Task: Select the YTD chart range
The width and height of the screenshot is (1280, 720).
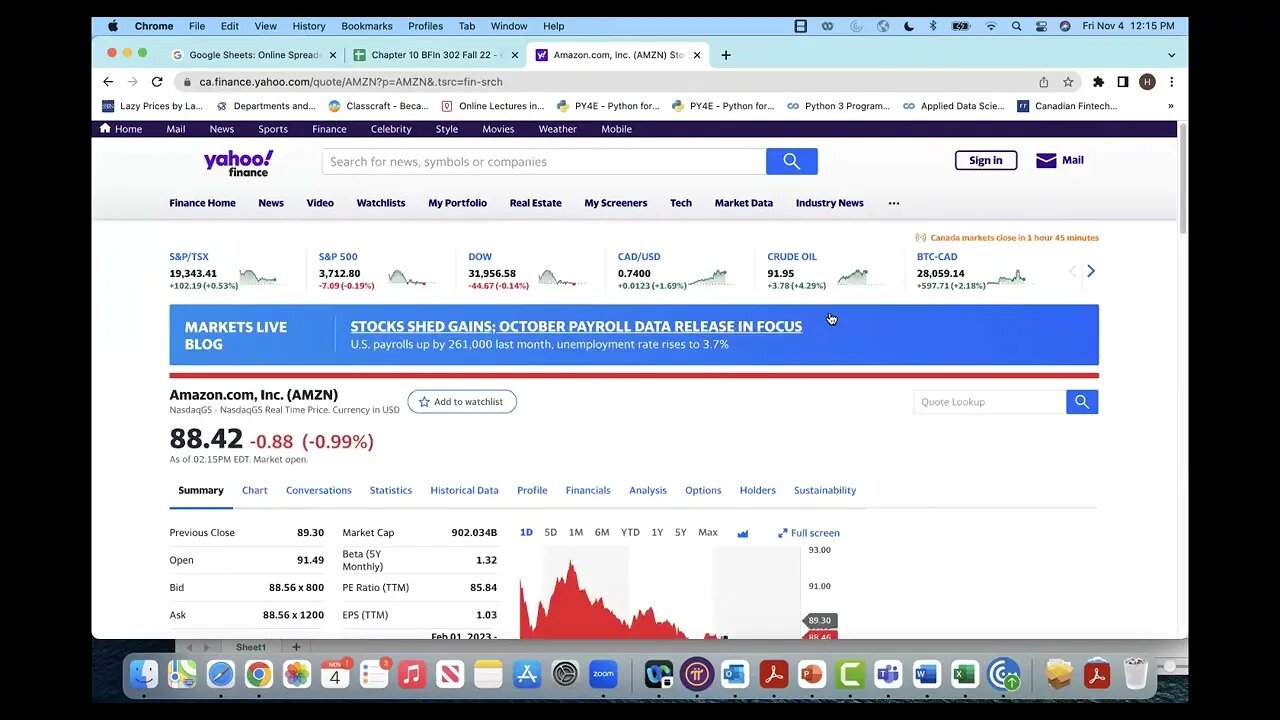Action: click(x=630, y=533)
